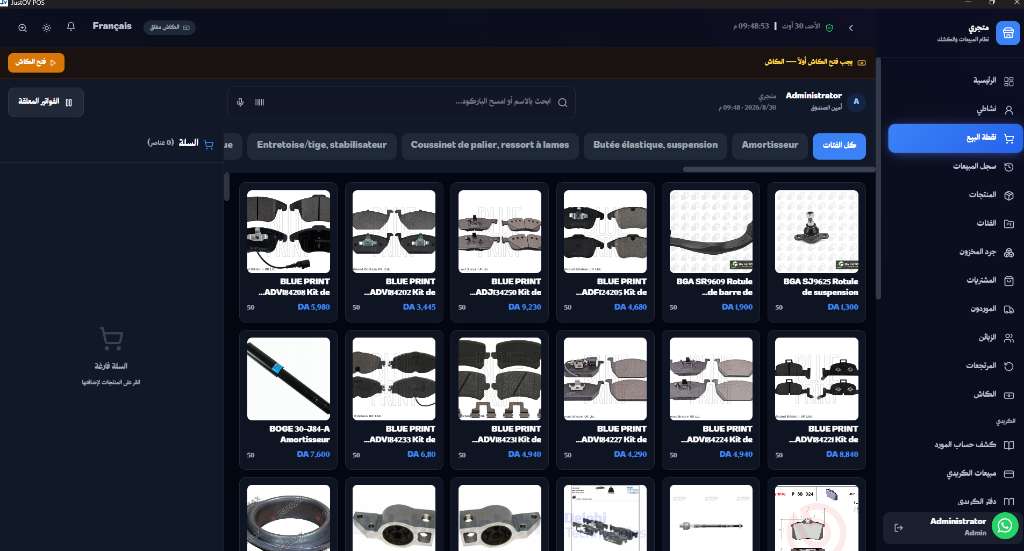Add BLUE PRINT ADV184202 kit product
Viewport: 1024px width, 551px height.
394,252
